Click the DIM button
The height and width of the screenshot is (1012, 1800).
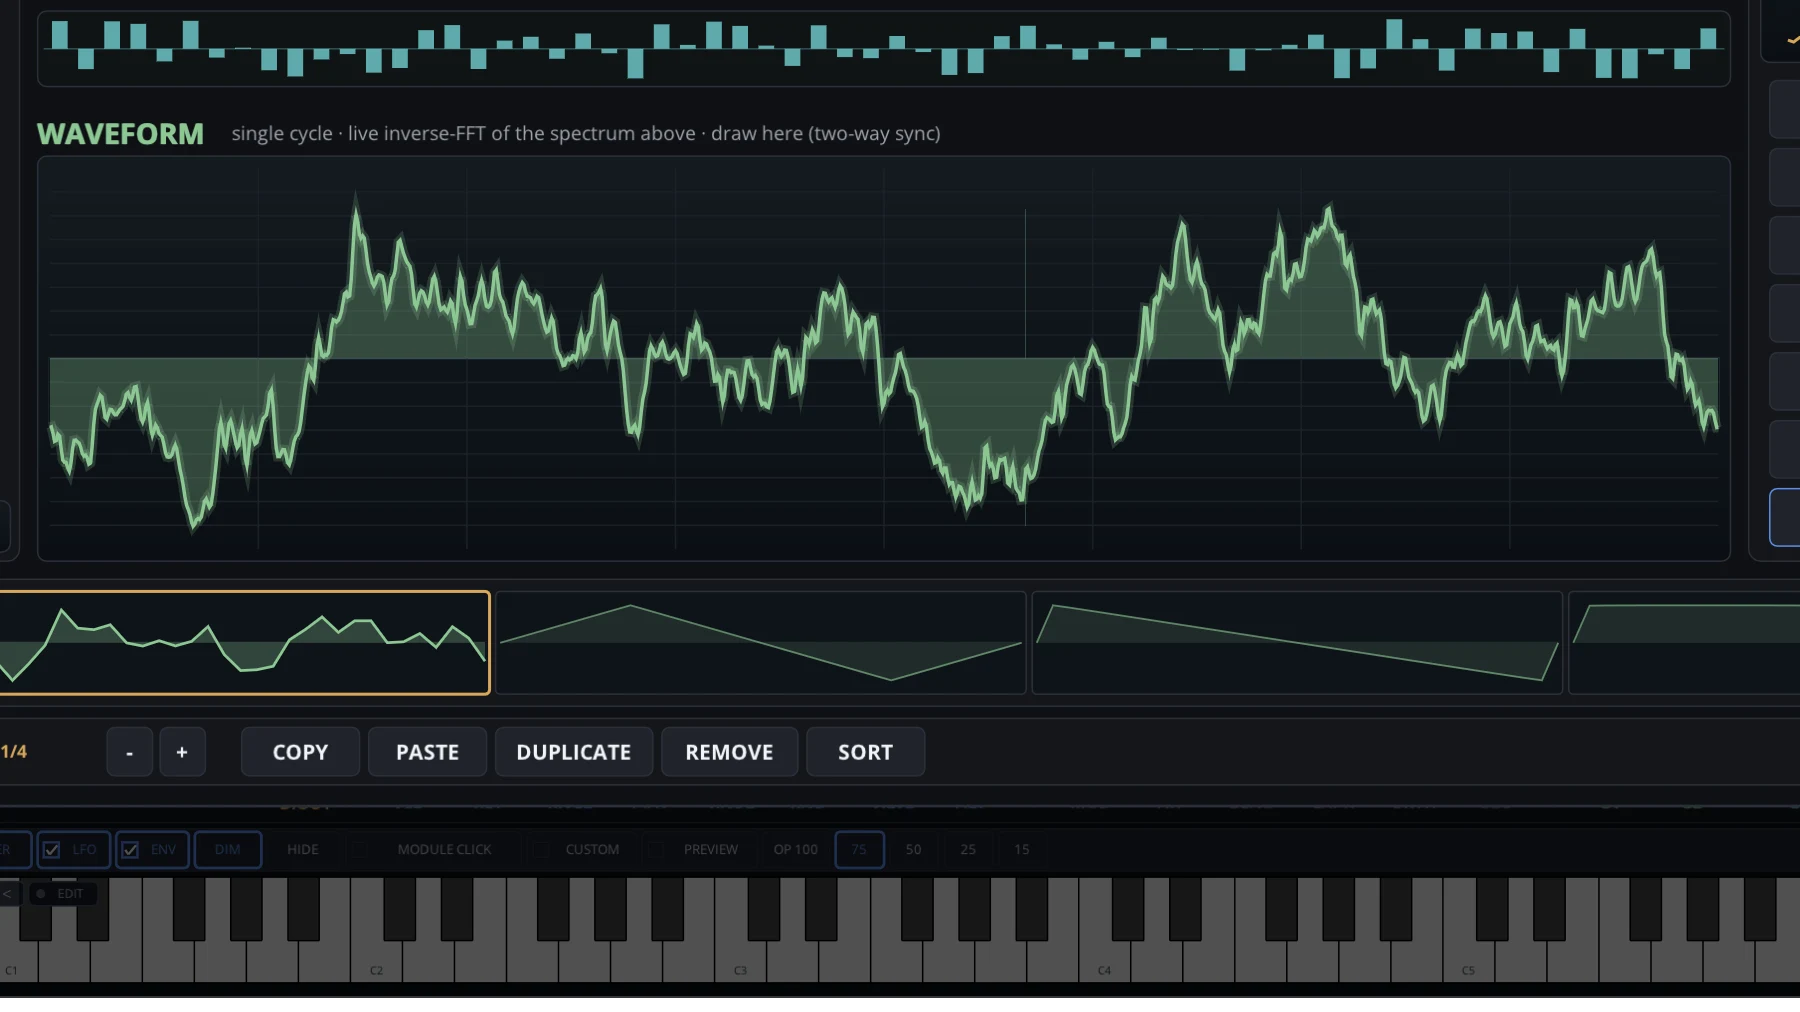pos(228,850)
